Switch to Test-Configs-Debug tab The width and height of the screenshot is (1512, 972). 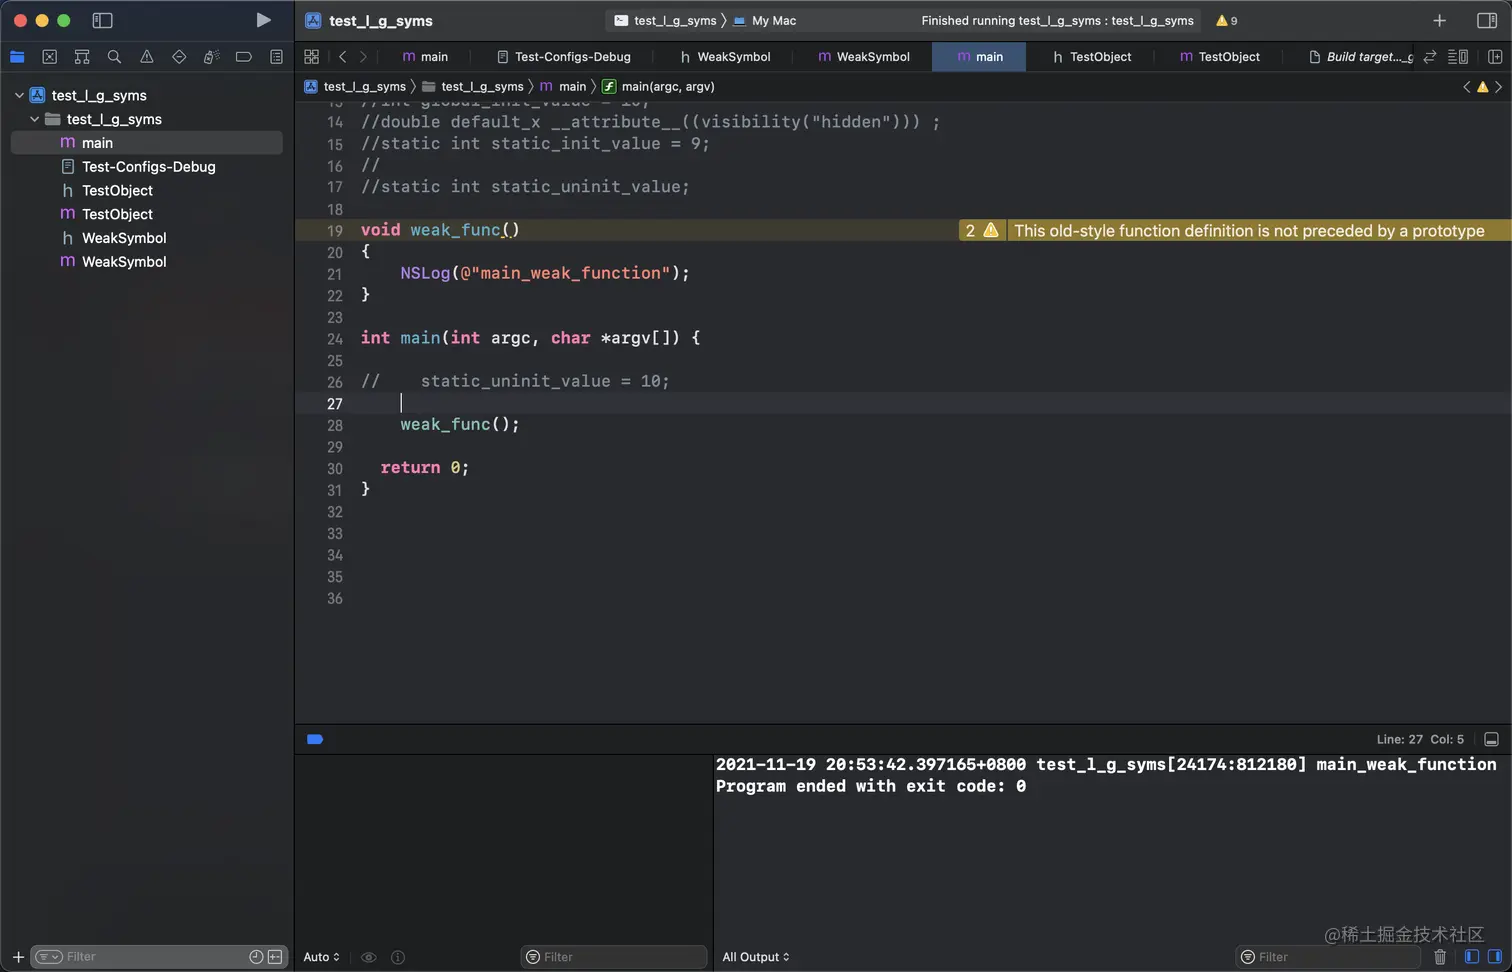564,57
